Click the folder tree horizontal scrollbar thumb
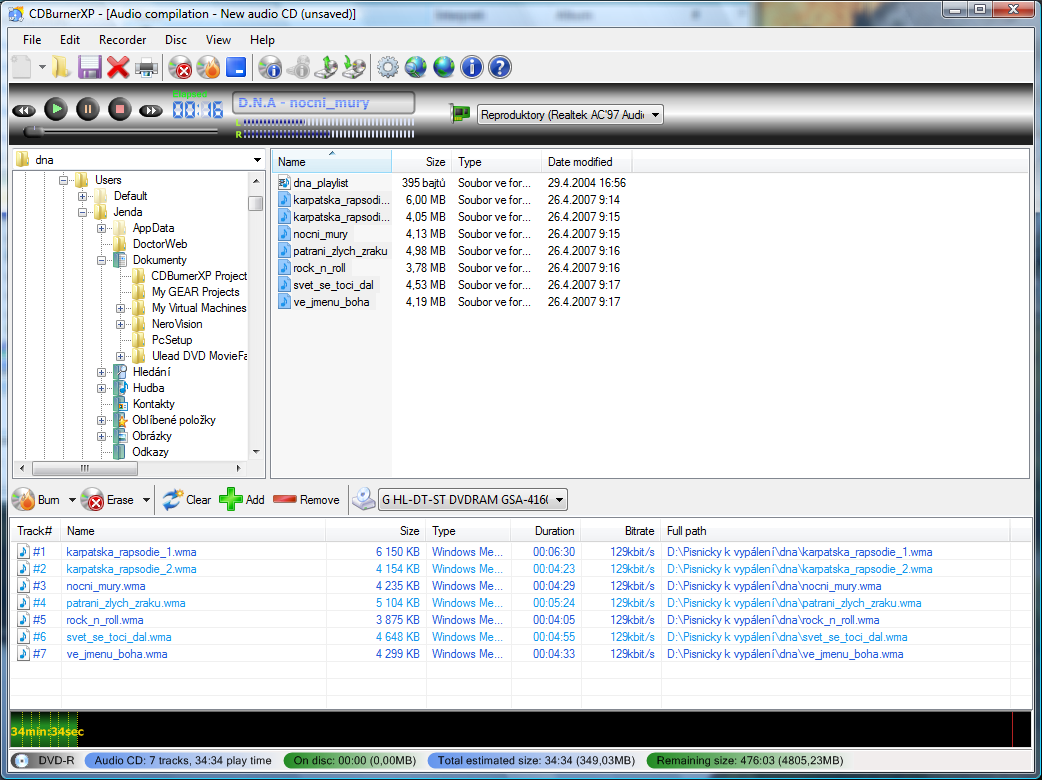This screenshot has height=780, width=1042. (x=84, y=468)
